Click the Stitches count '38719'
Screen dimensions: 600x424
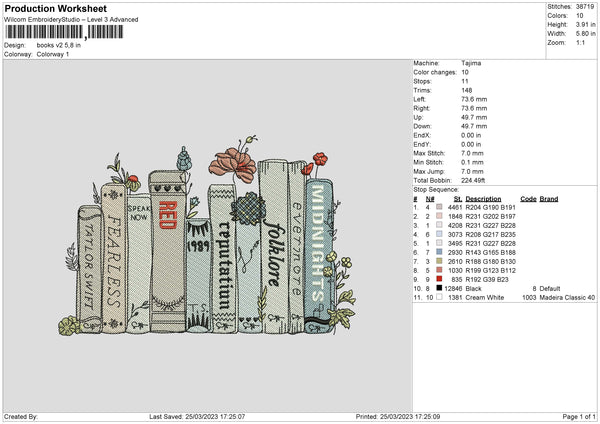[585, 7]
